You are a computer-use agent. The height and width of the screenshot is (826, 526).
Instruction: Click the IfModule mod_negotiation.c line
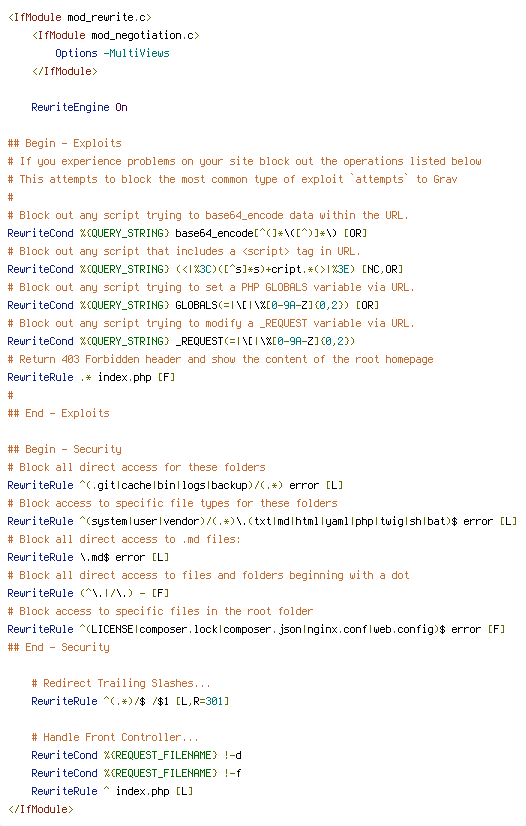coord(115,35)
